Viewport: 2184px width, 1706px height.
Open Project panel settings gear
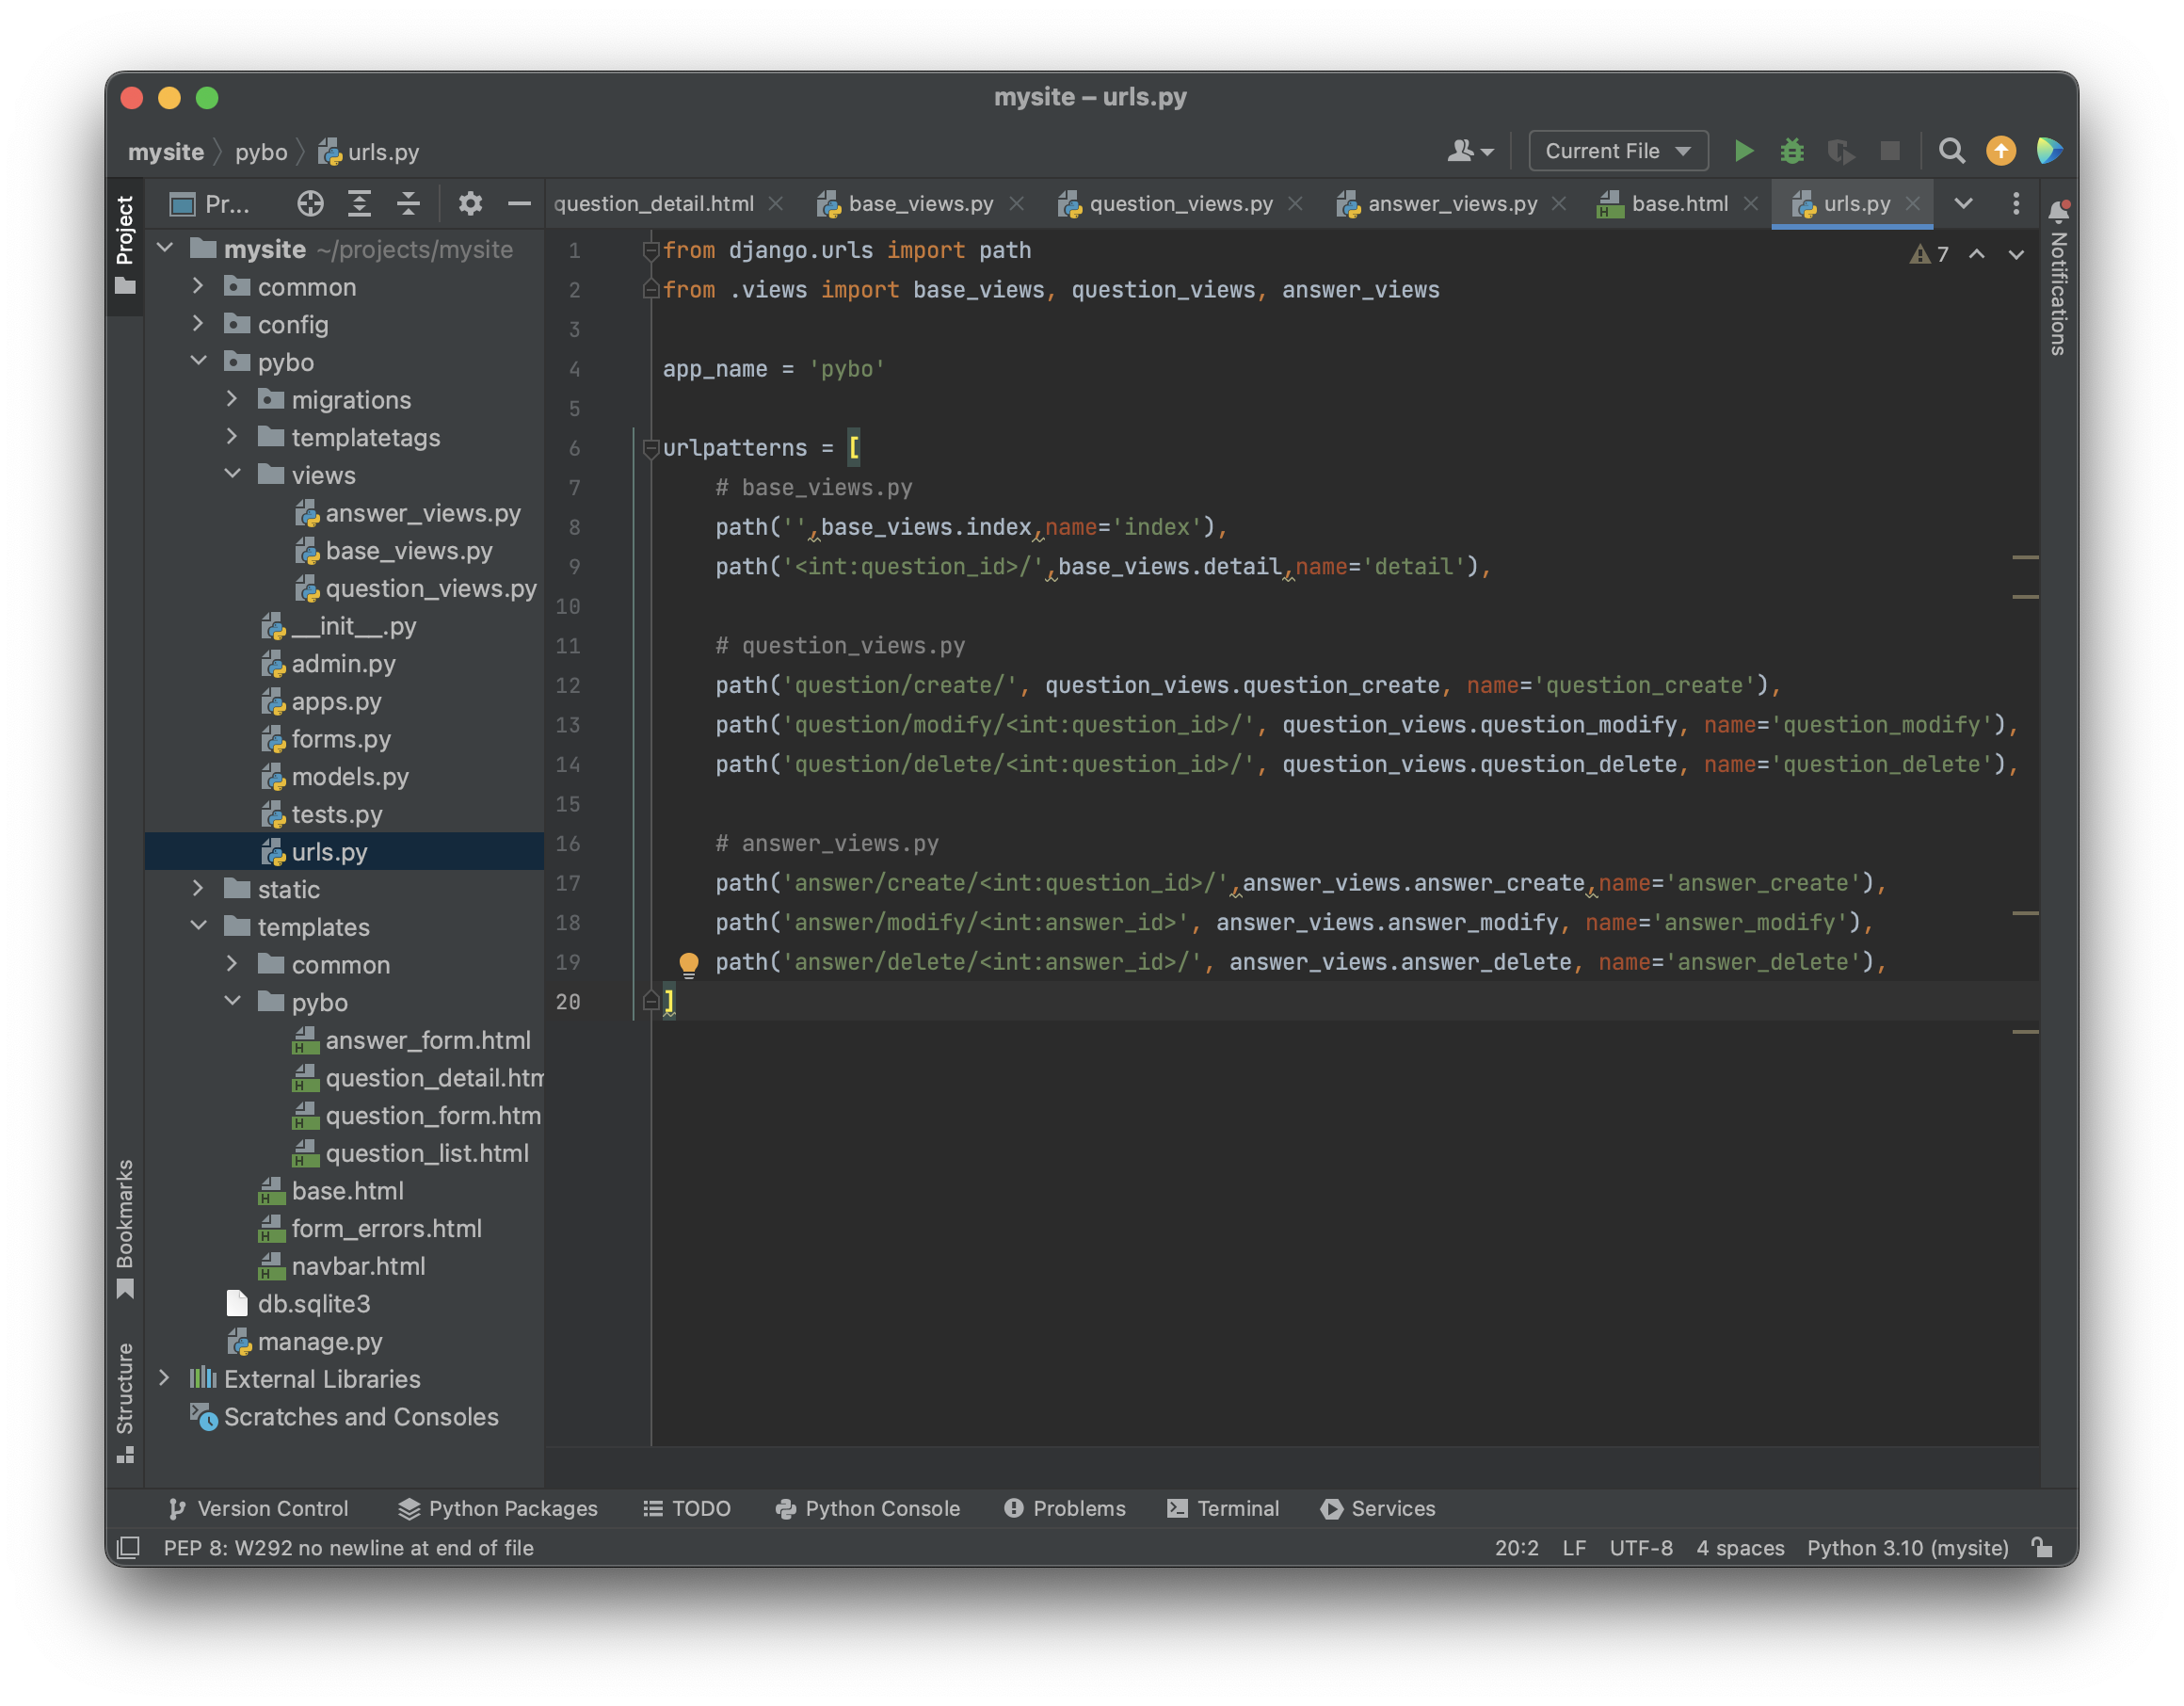pos(470,204)
